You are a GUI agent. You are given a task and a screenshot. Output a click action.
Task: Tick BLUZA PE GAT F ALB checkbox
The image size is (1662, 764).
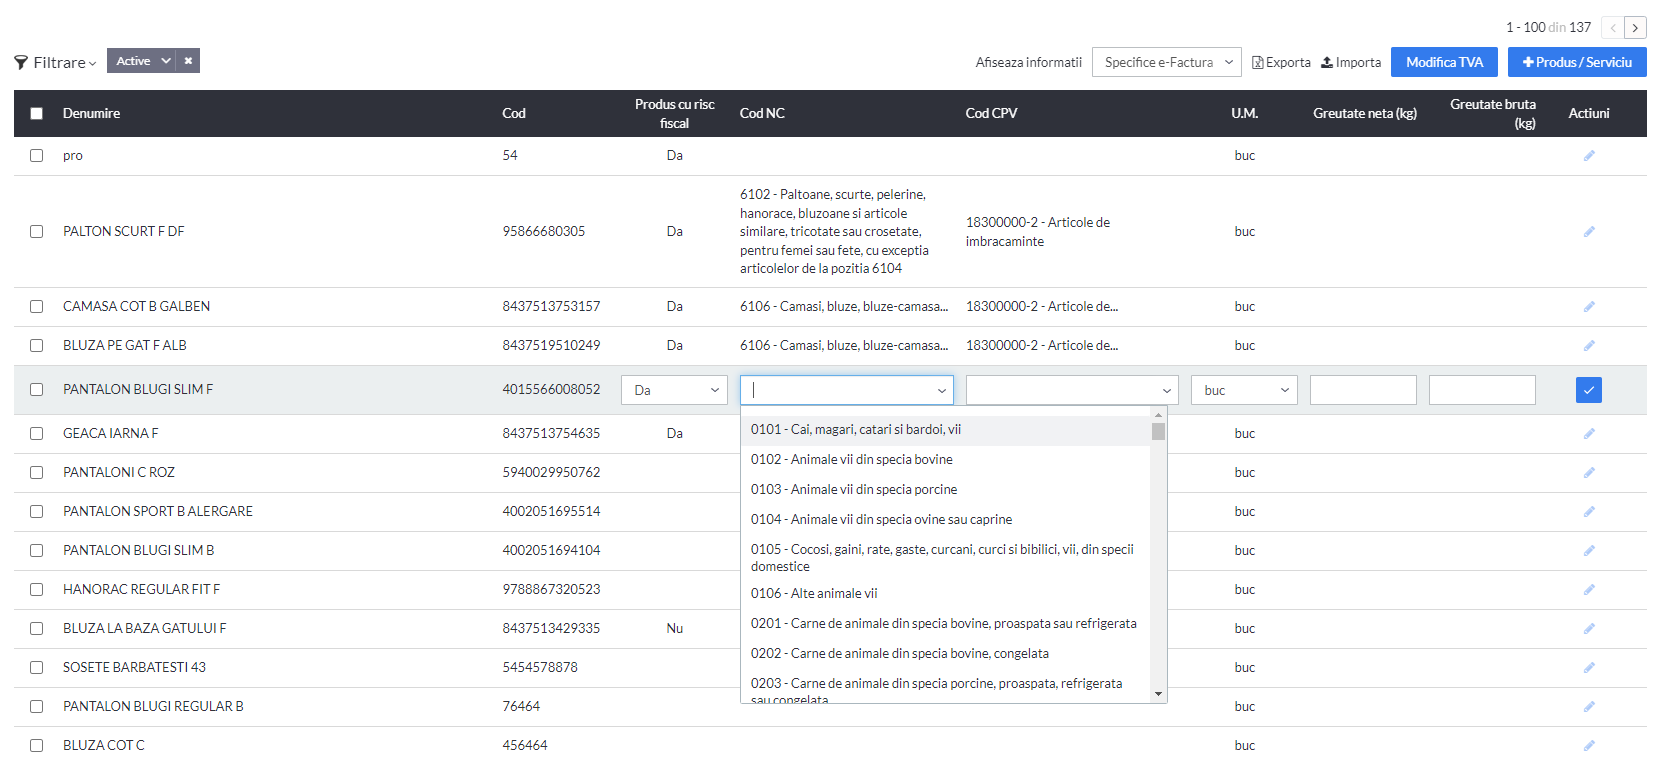click(37, 346)
